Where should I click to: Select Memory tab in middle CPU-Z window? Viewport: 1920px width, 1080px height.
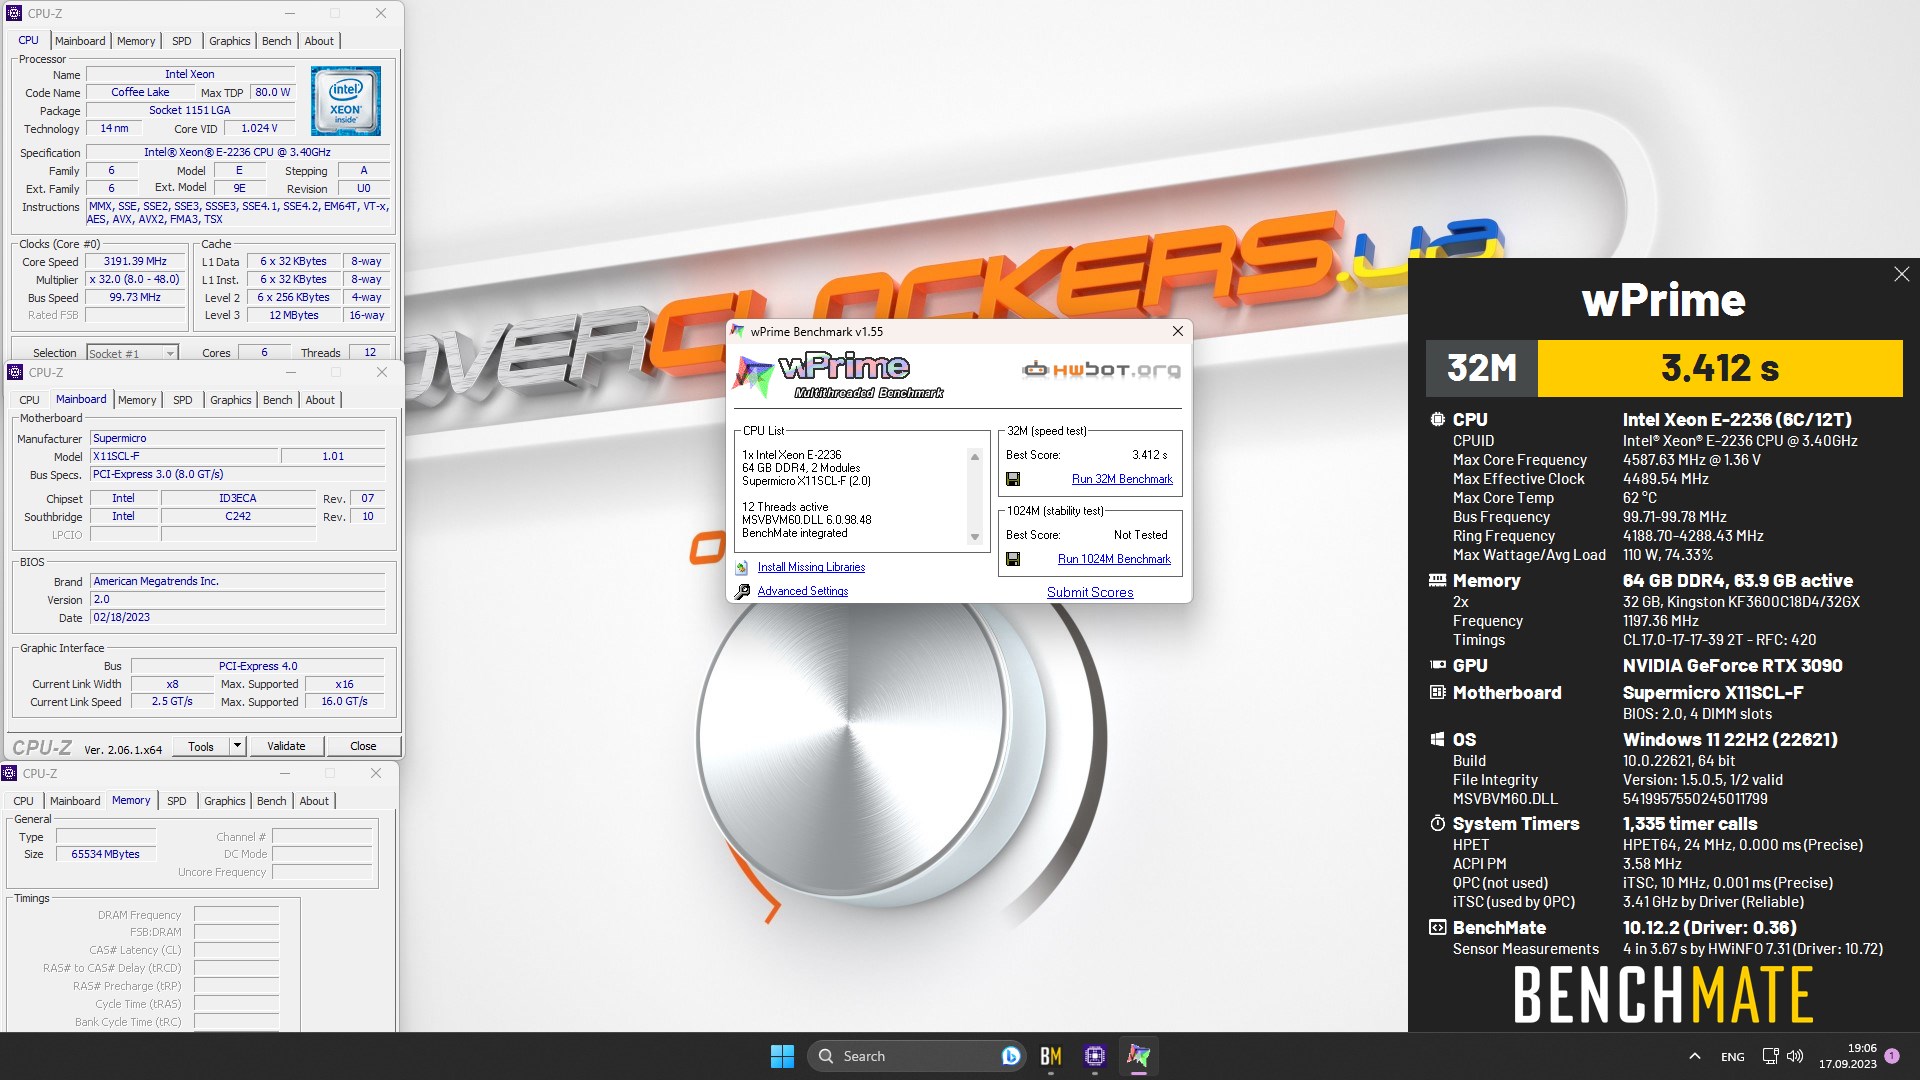[x=137, y=400]
